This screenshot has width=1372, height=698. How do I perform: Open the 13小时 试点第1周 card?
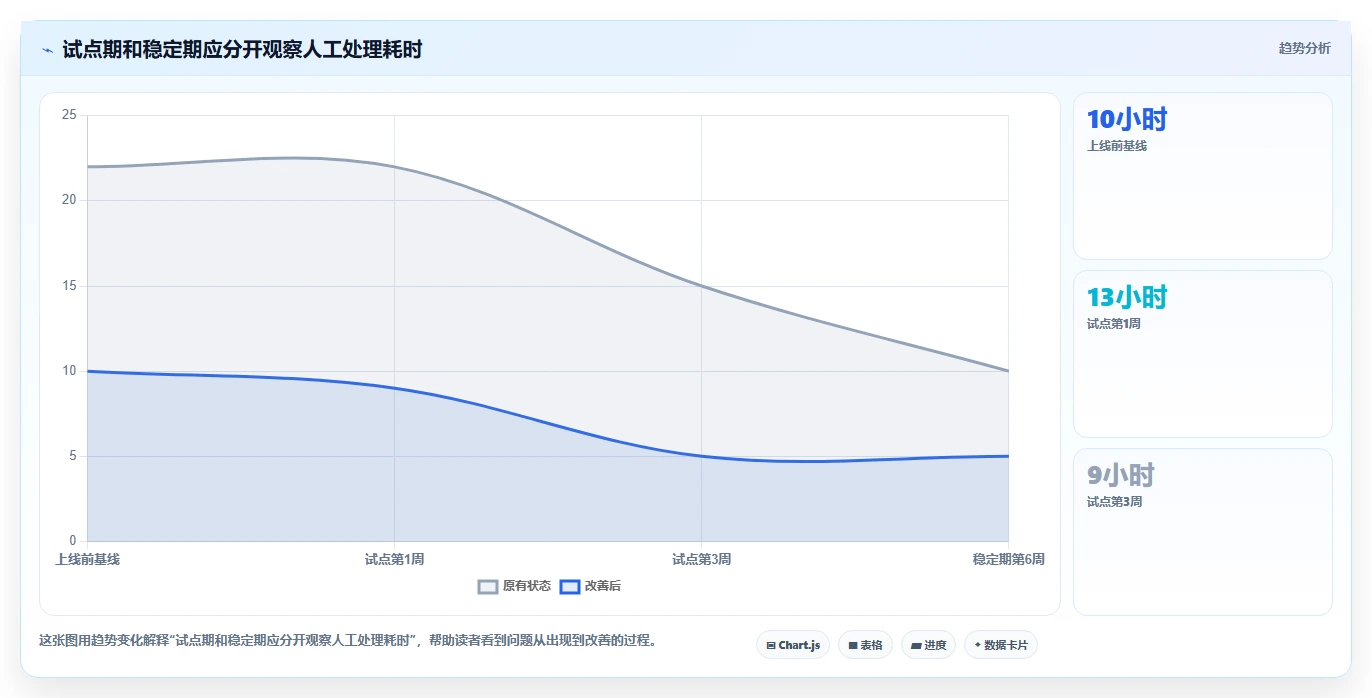(x=1203, y=354)
